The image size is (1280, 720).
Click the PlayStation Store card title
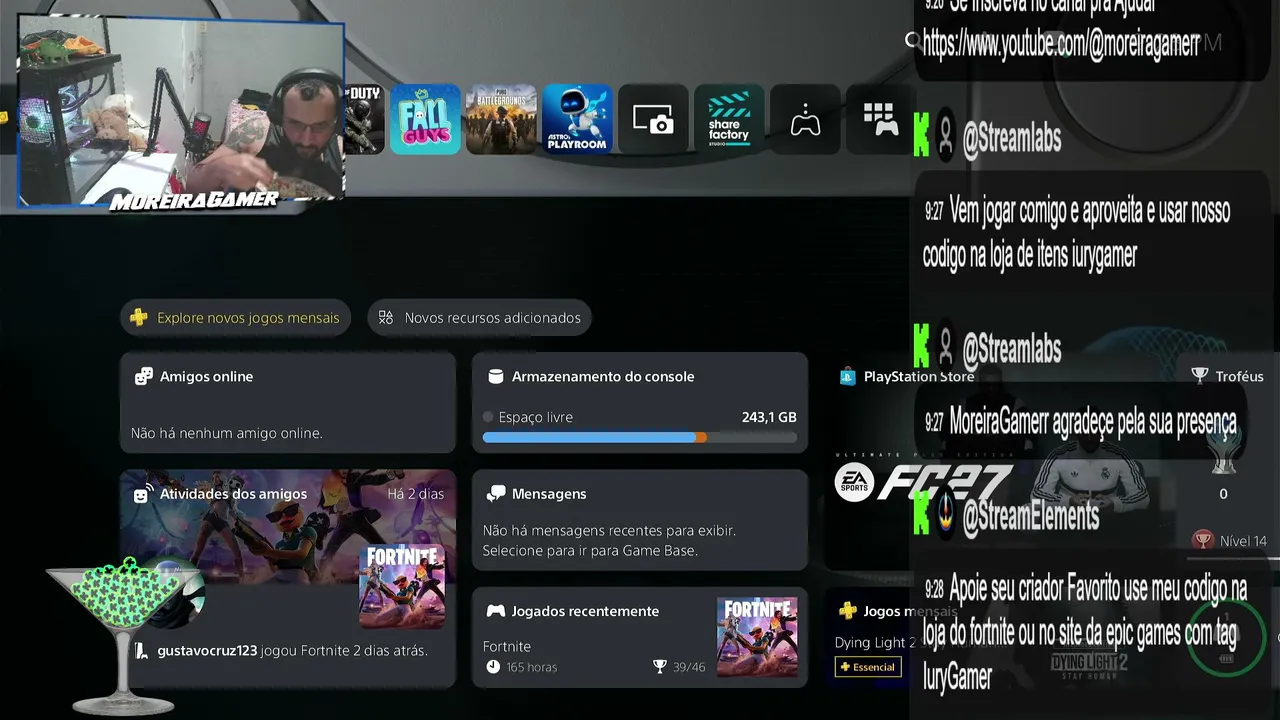pyautogui.click(x=919, y=376)
